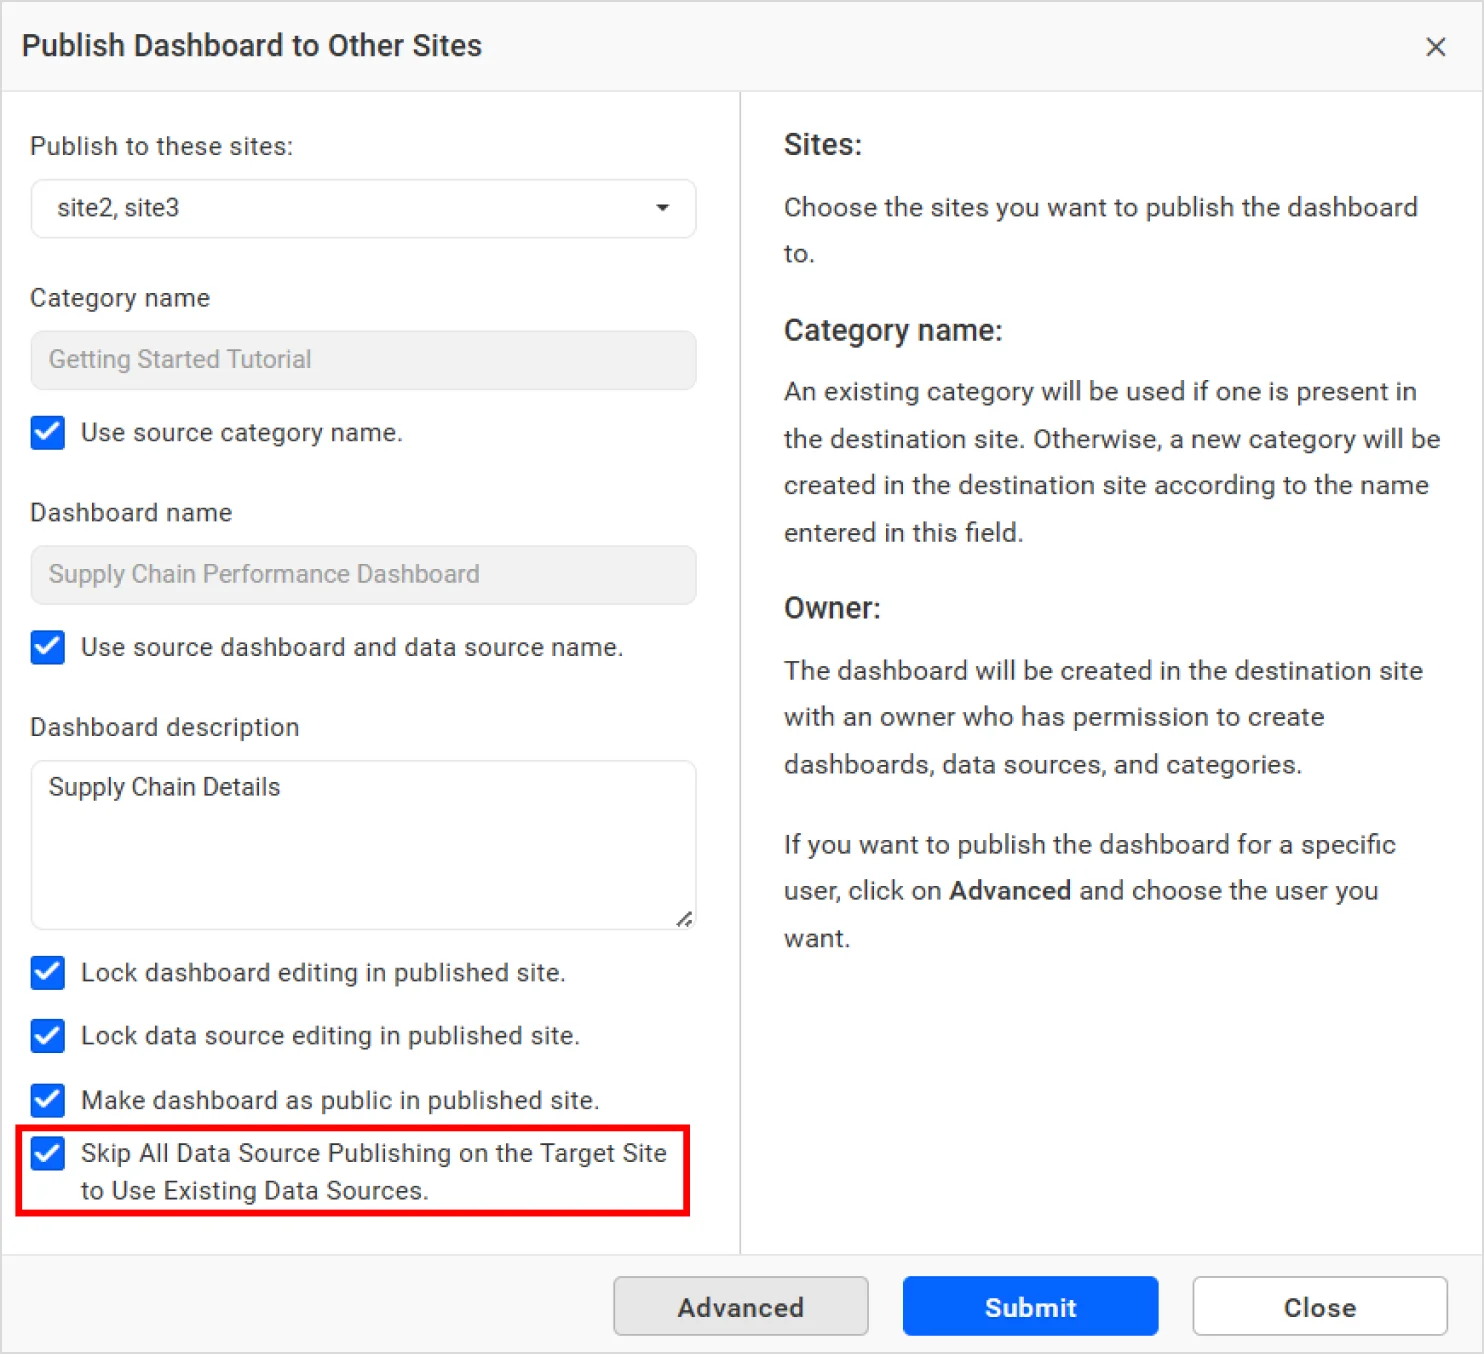Screen dimensions: 1484x1354
Task: Disable 'Make dashboard as public in published site'
Action: (48, 1100)
